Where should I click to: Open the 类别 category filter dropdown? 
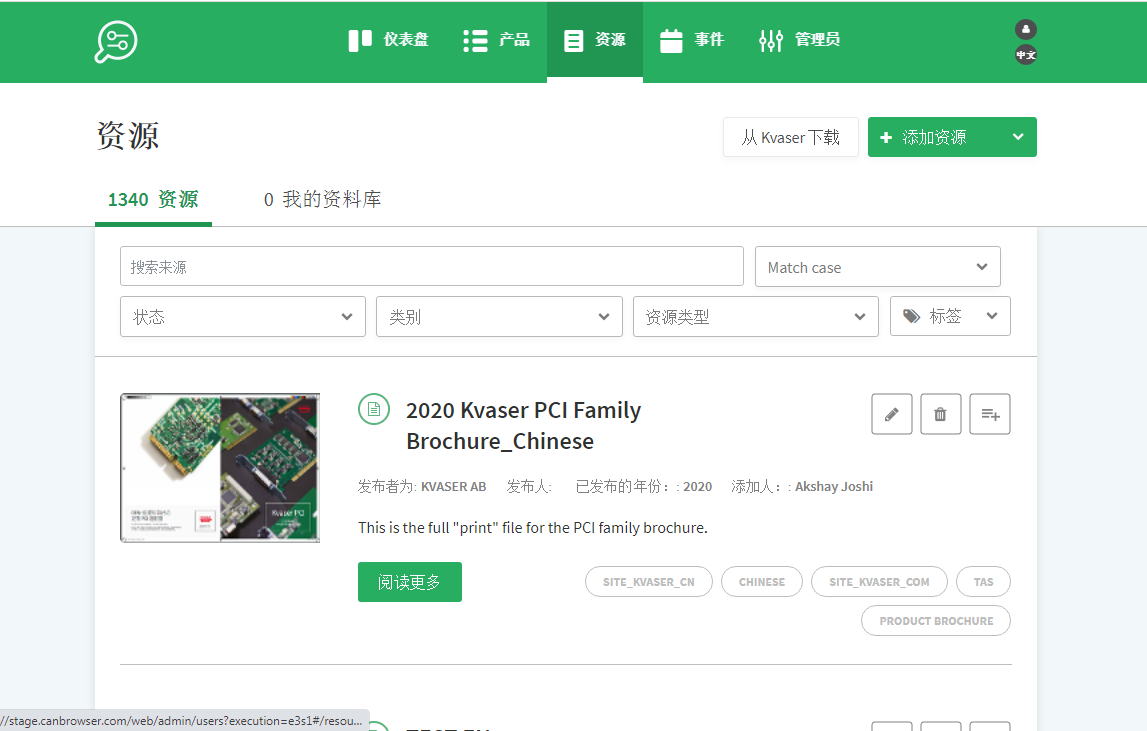(x=499, y=317)
